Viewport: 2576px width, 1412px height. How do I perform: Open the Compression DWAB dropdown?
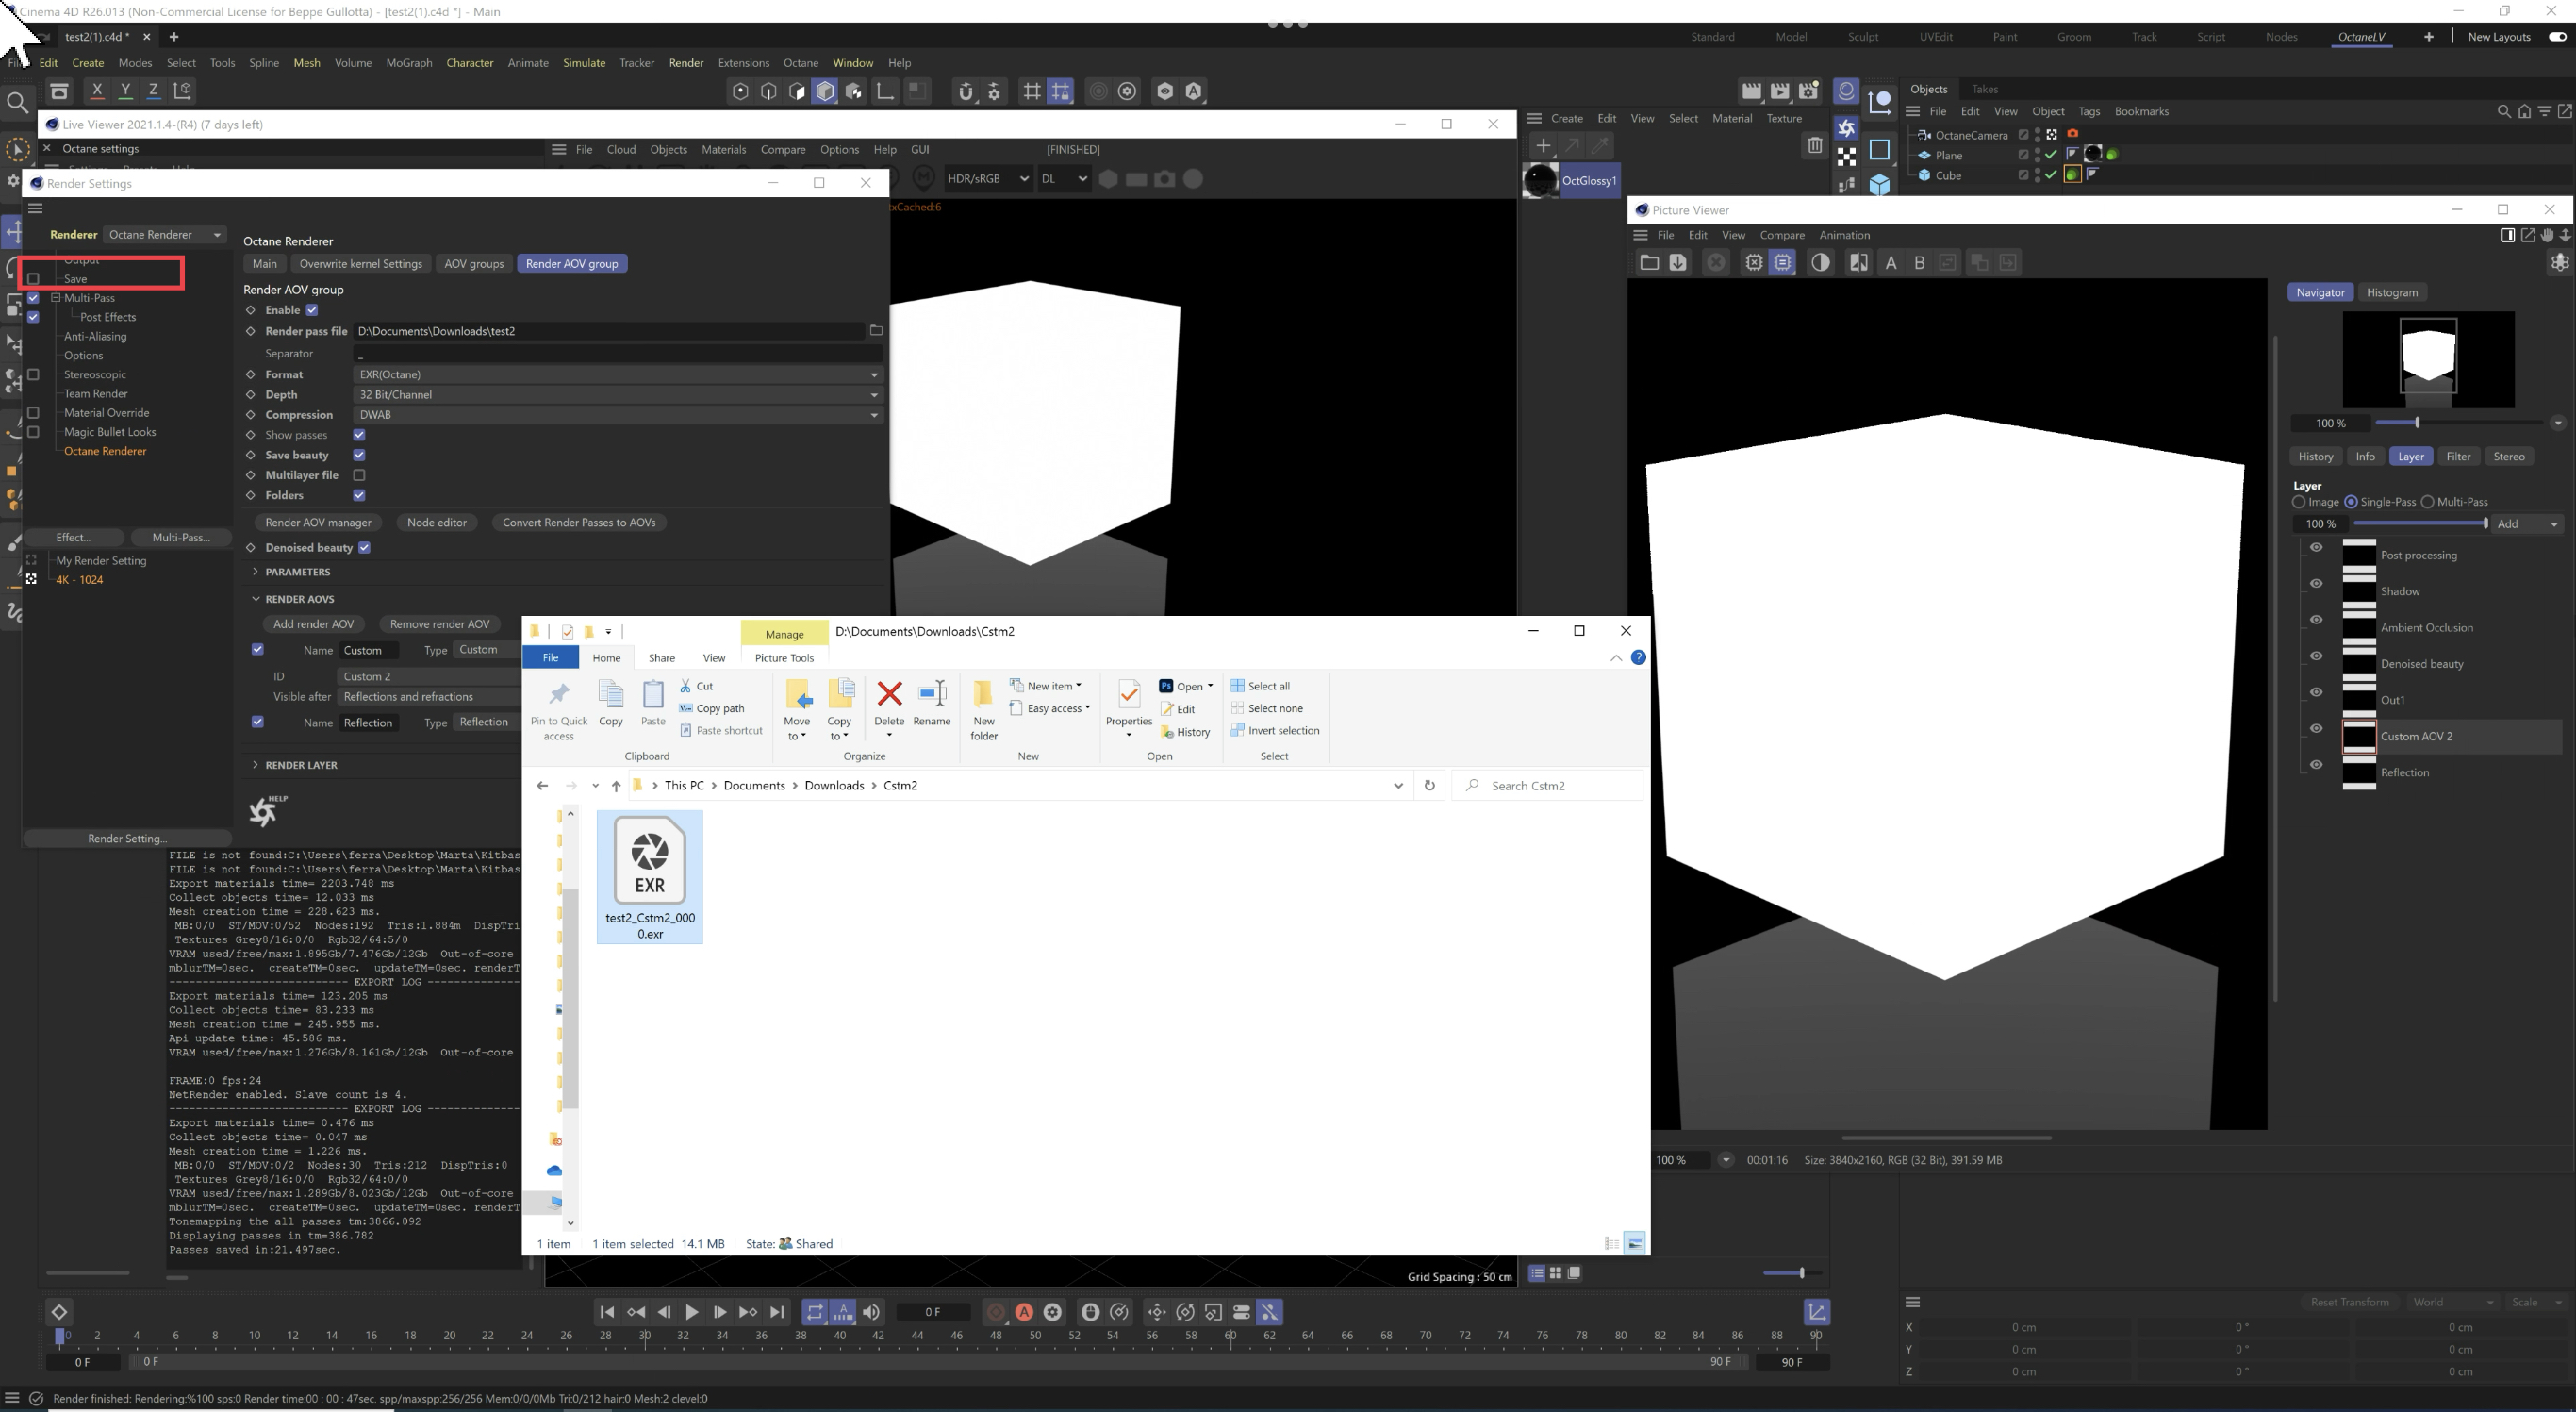[616, 415]
